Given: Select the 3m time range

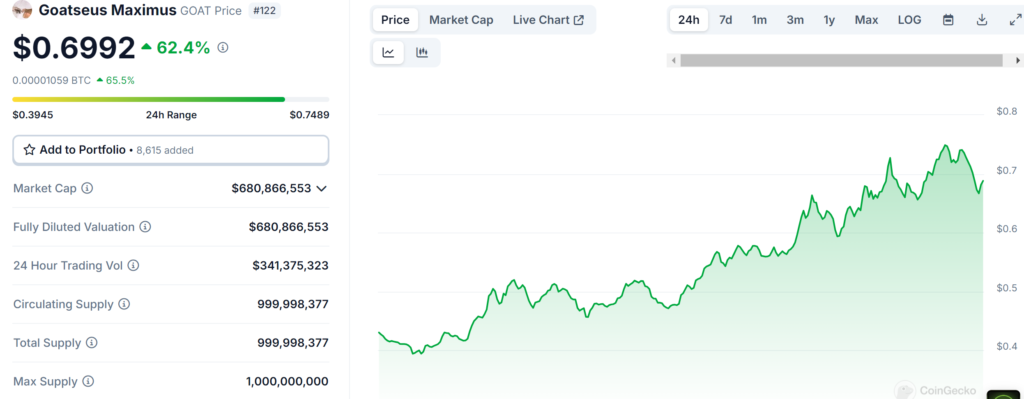Looking at the screenshot, I should click(x=795, y=20).
